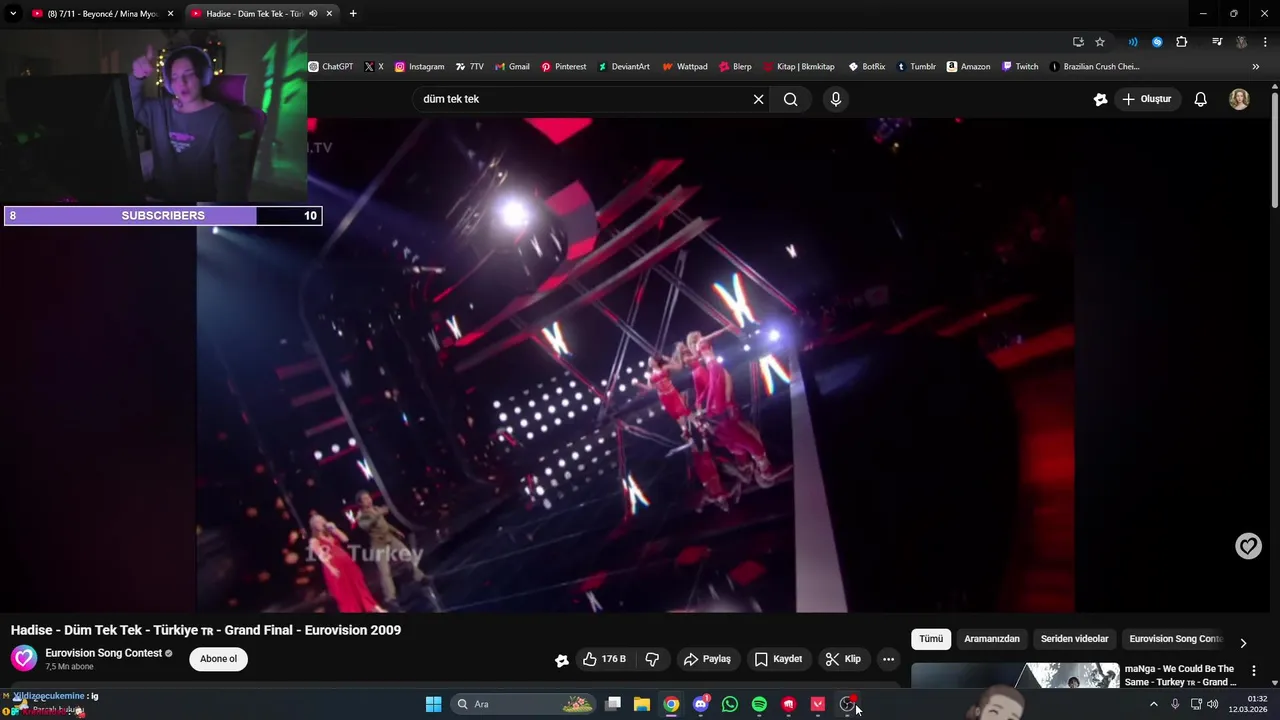Like the video with 176 B thumbs-up
This screenshot has width=1280, height=720.
coord(604,659)
